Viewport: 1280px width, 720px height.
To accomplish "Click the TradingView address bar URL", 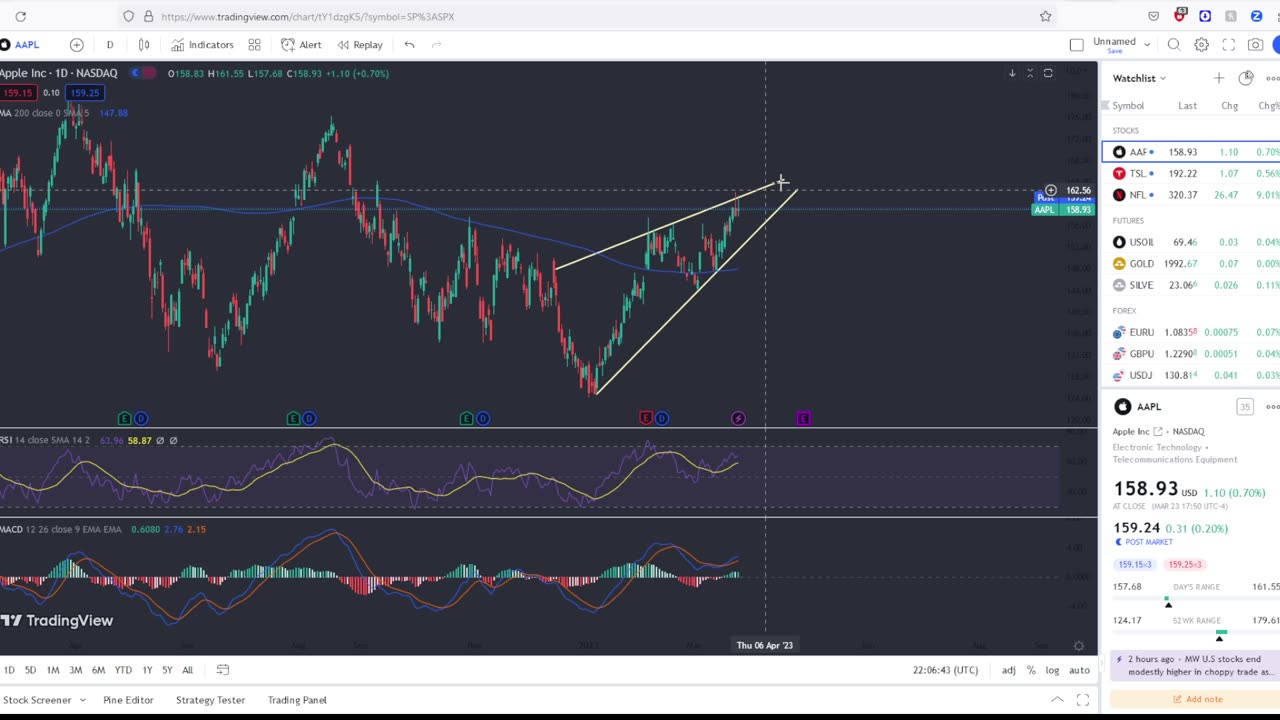I will (x=308, y=17).
